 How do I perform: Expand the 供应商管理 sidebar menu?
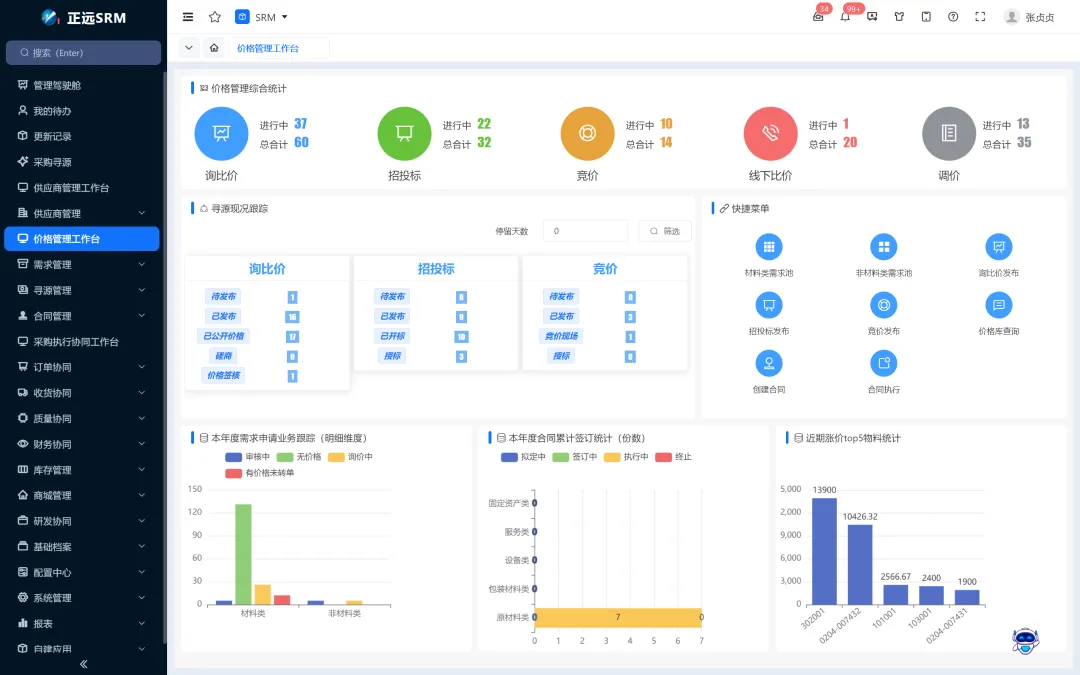83,214
